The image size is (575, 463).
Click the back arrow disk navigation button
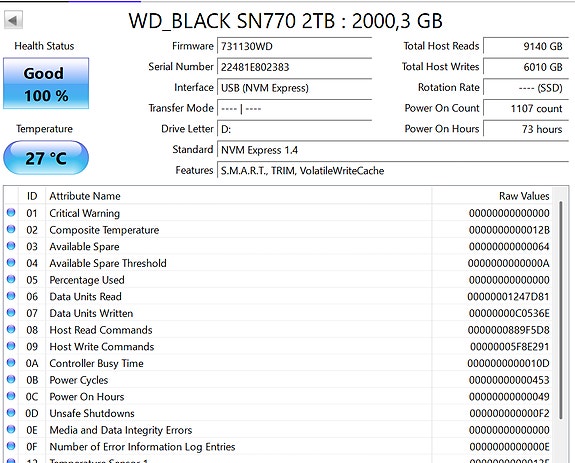pyautogui.click(x=14, y=20)
